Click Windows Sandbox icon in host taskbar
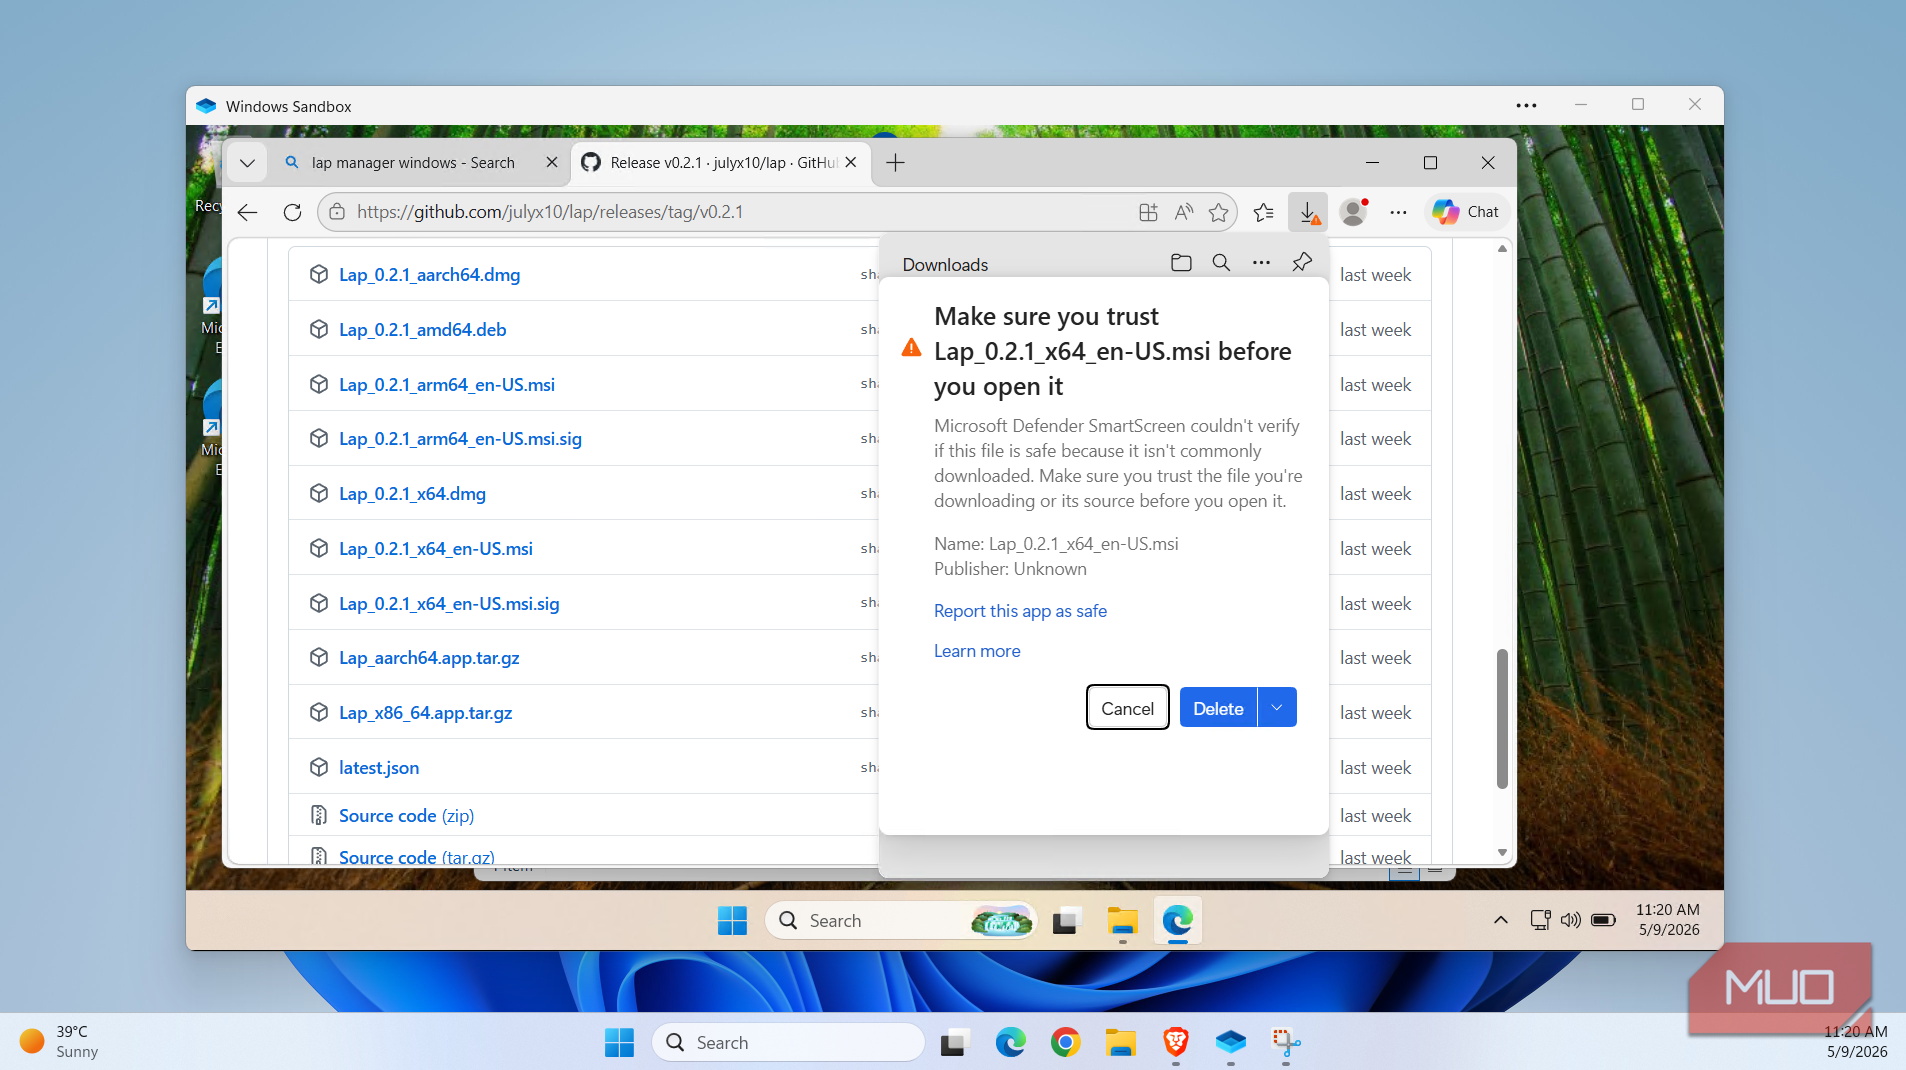 click(1231, 1043)
